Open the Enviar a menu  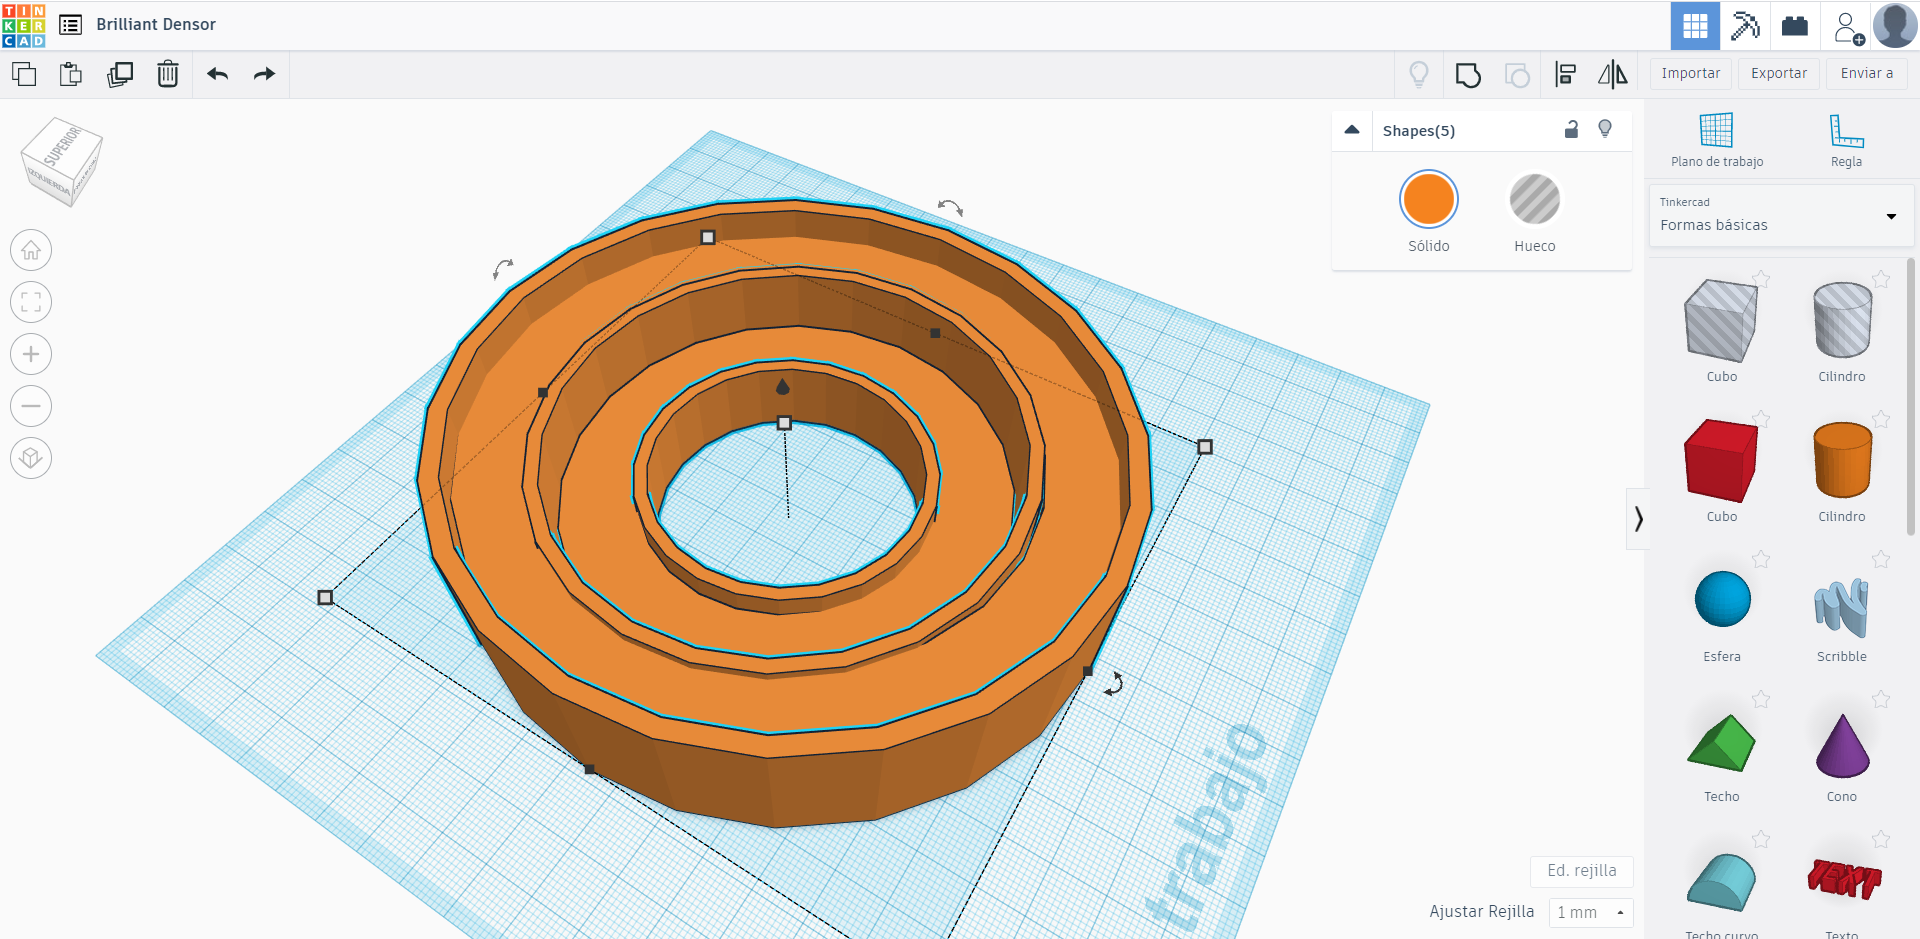[1867, 74]
